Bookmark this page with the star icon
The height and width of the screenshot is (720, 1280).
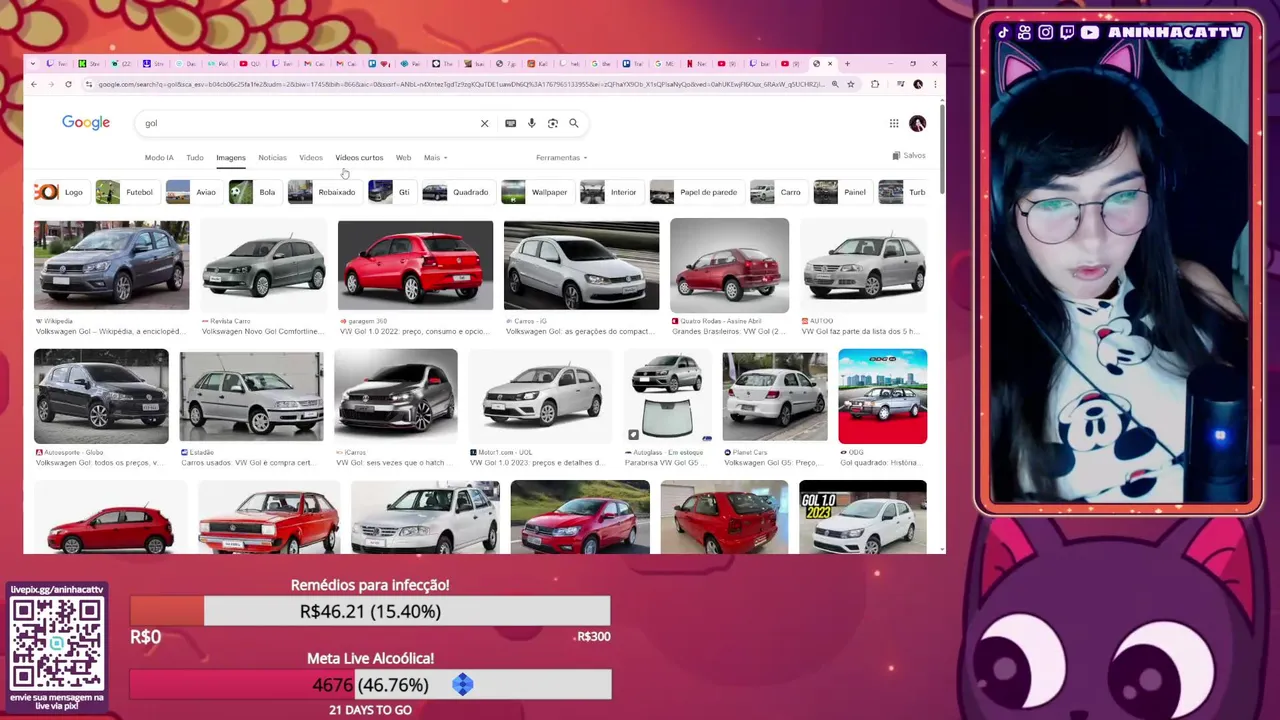tap(851, 84)
